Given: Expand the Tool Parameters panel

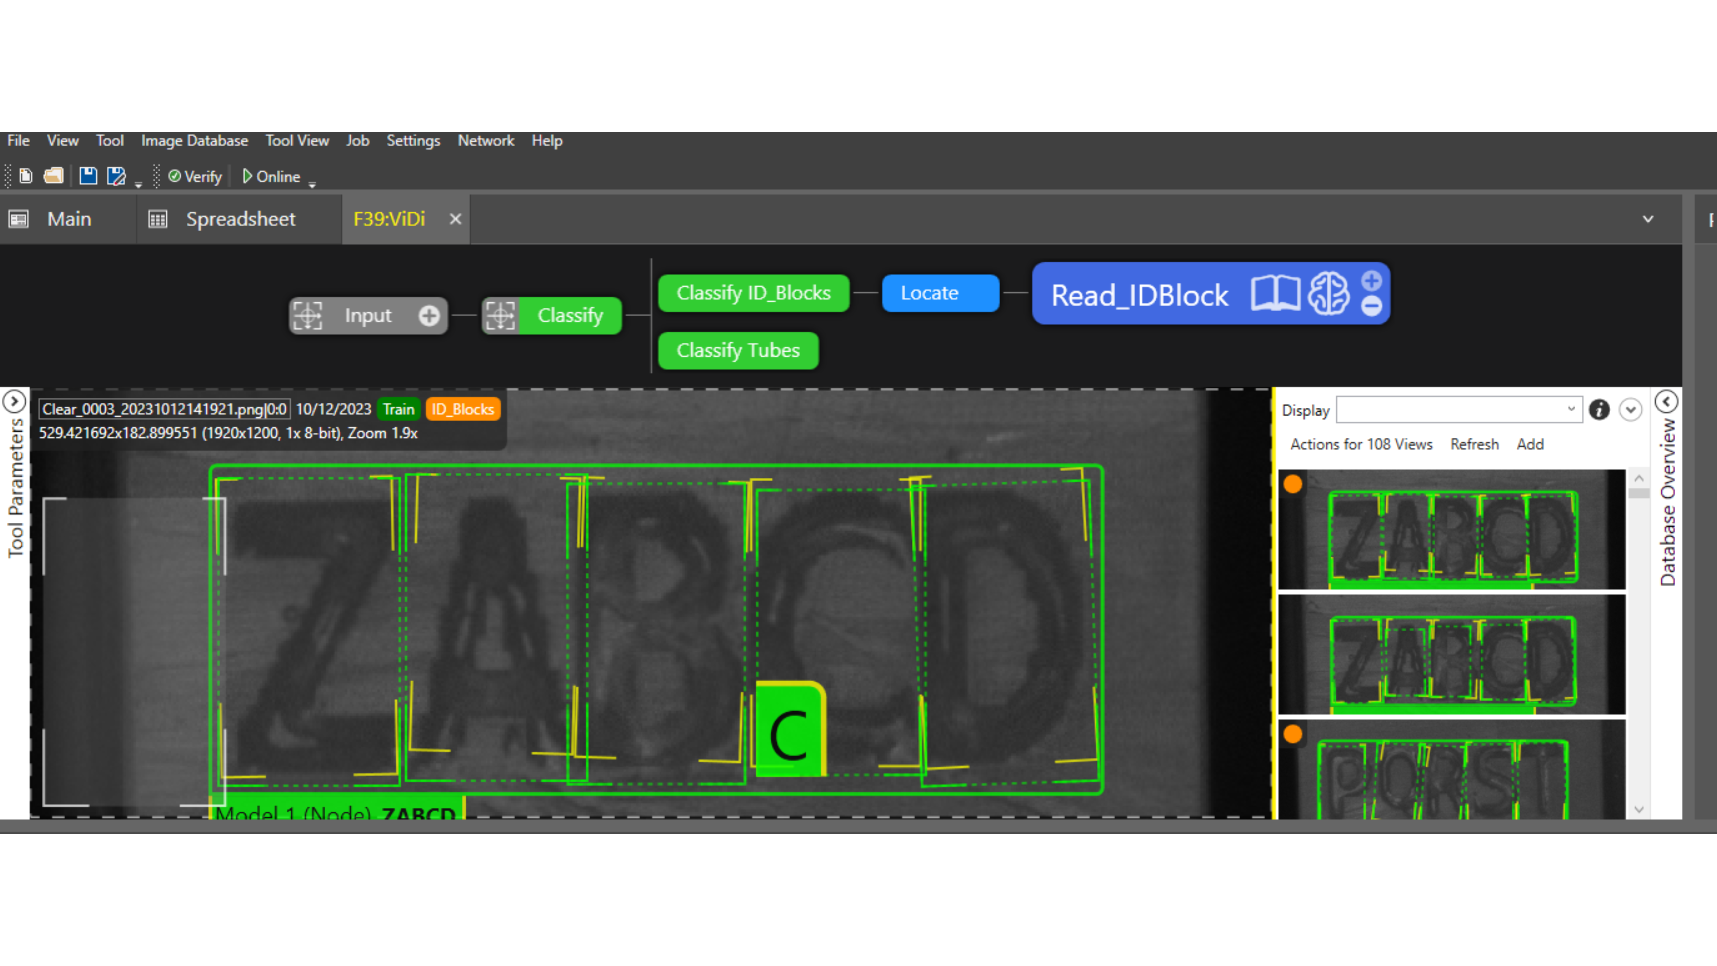Looking at the screenshot, I should pos(14,399).
